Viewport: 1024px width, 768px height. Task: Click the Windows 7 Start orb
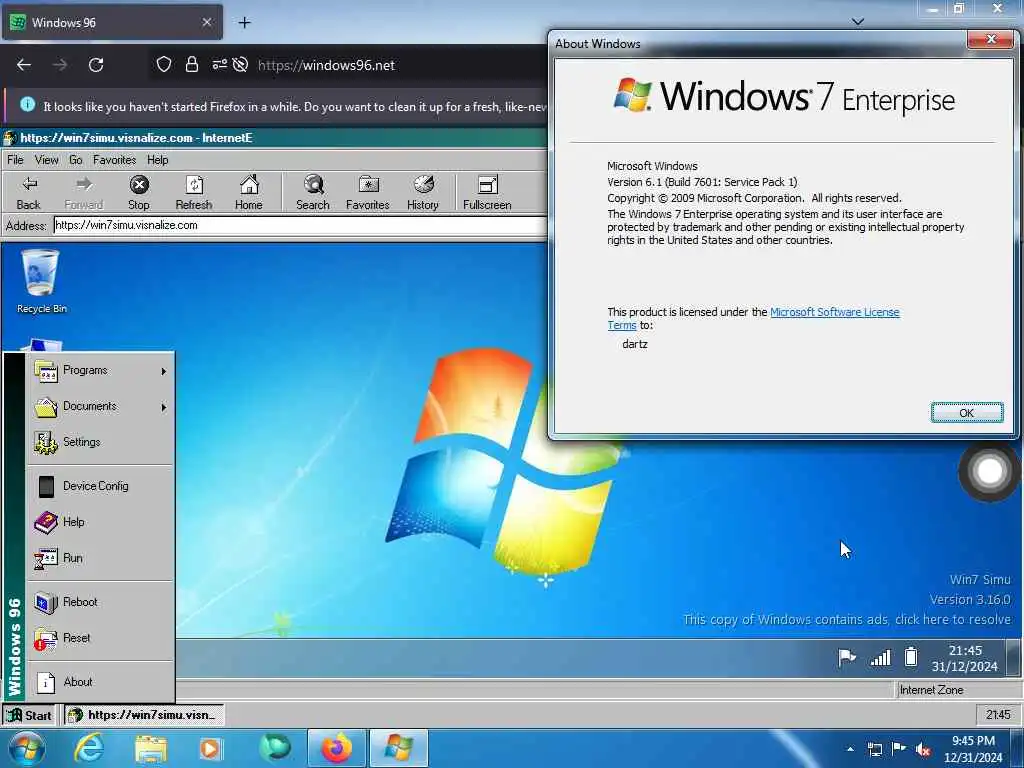coord(27,749)
